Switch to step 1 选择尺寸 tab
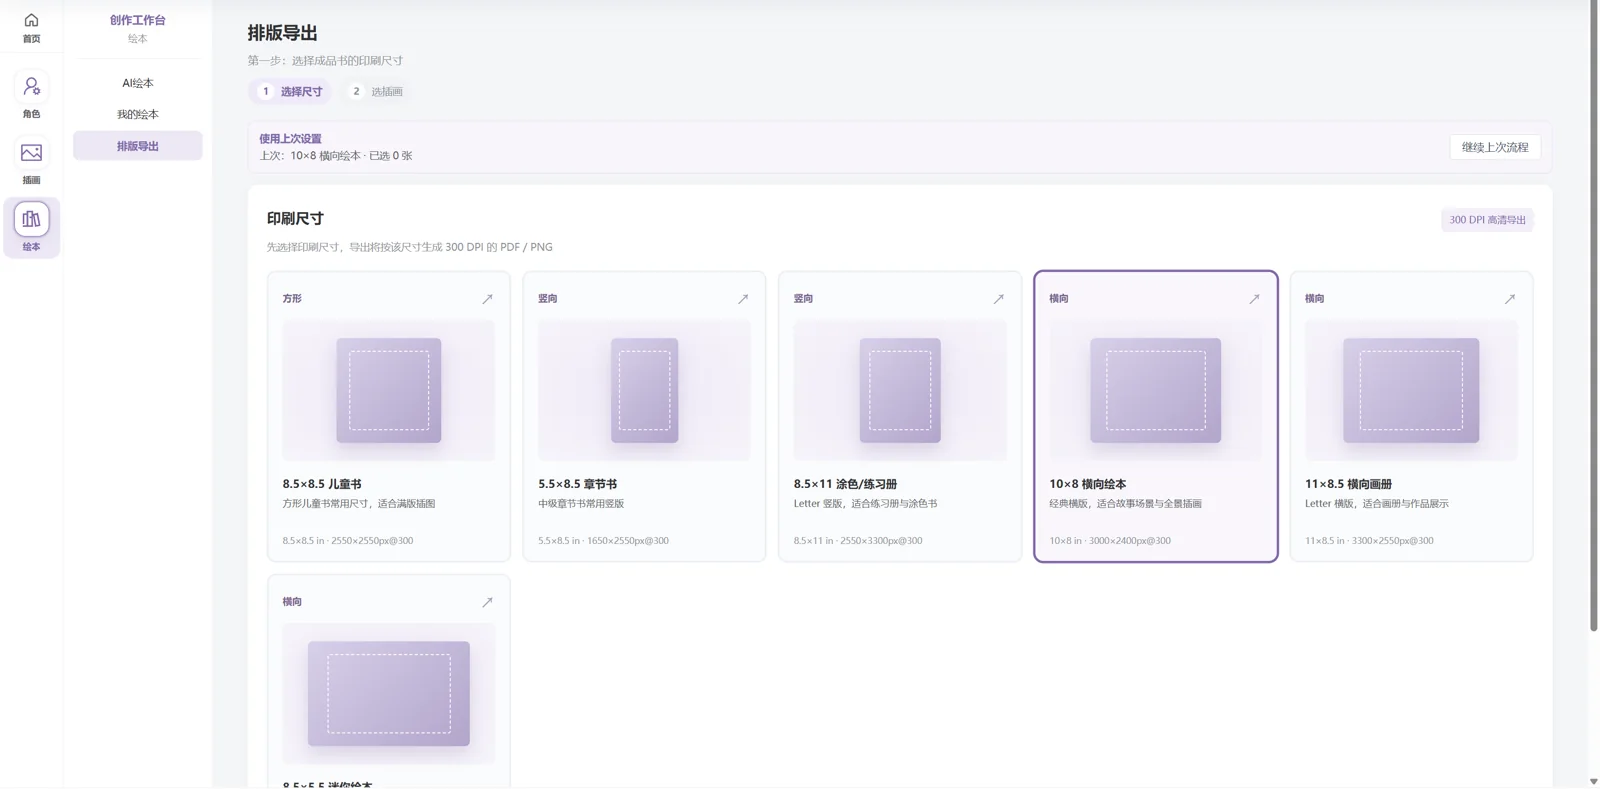This screenshot has height=789, width=1600. (290, 91)
